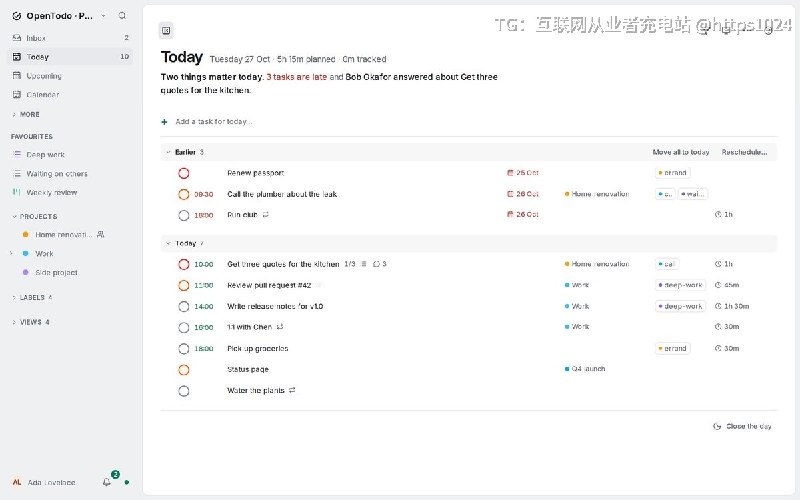Click the 1h duration on kitchen quotes task
Image resolution: width=800 pixels, height=500 pixels.
click(x=724, y=264)
